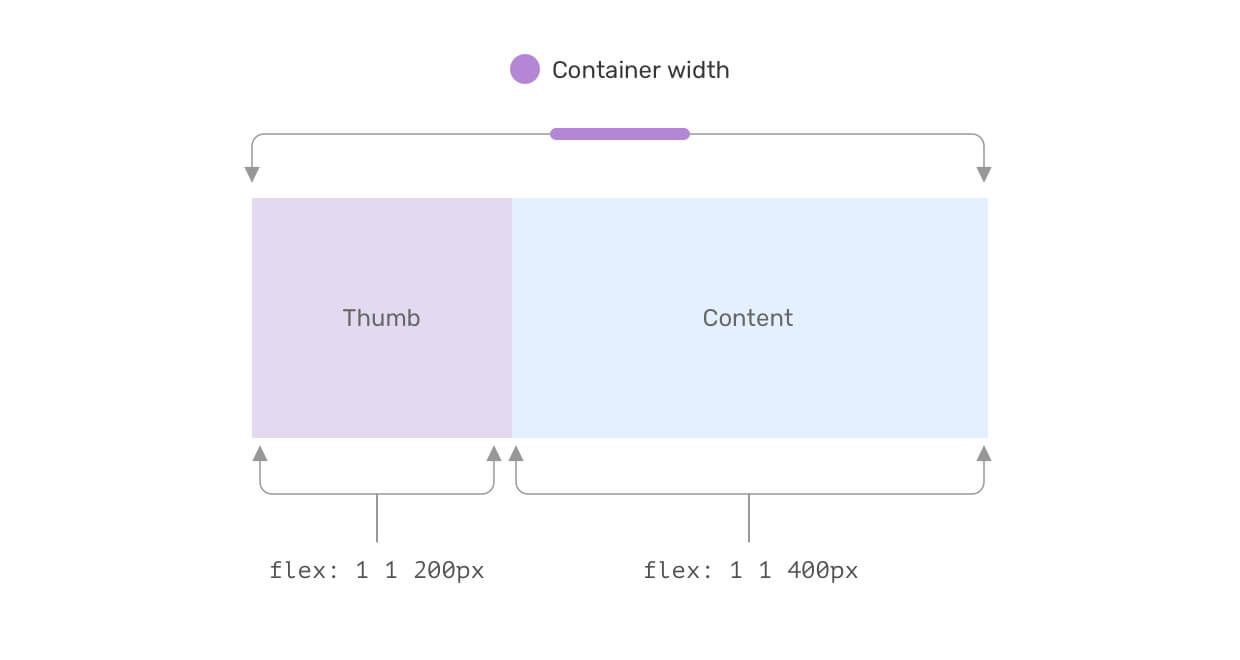Click the up arrow below Thumb's right edge
The width and height of the screenshot is (1240, 660).
coord(494,454)
